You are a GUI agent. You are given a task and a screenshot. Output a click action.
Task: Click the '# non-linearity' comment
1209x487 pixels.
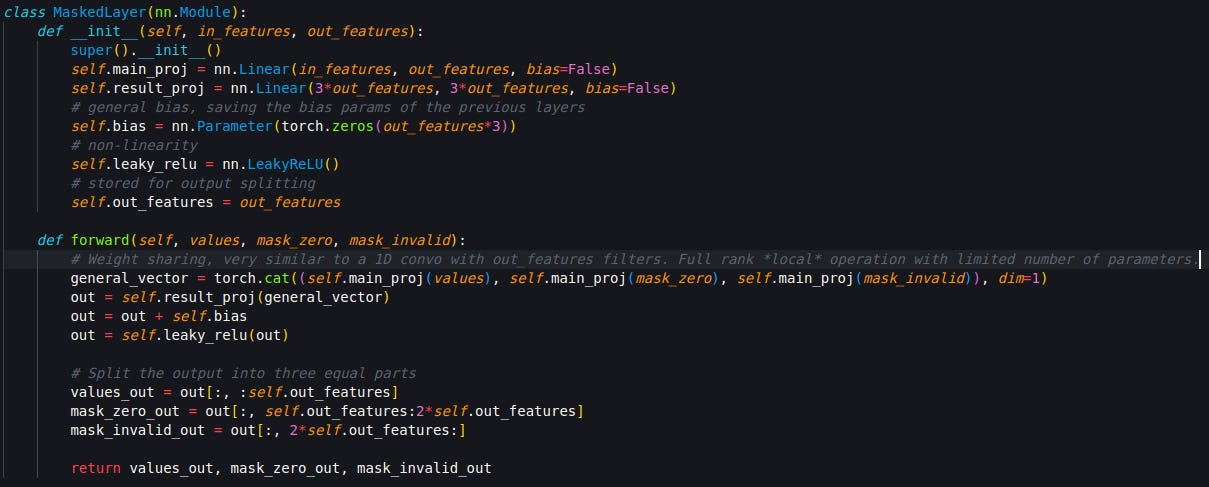[x=134, y=145]
